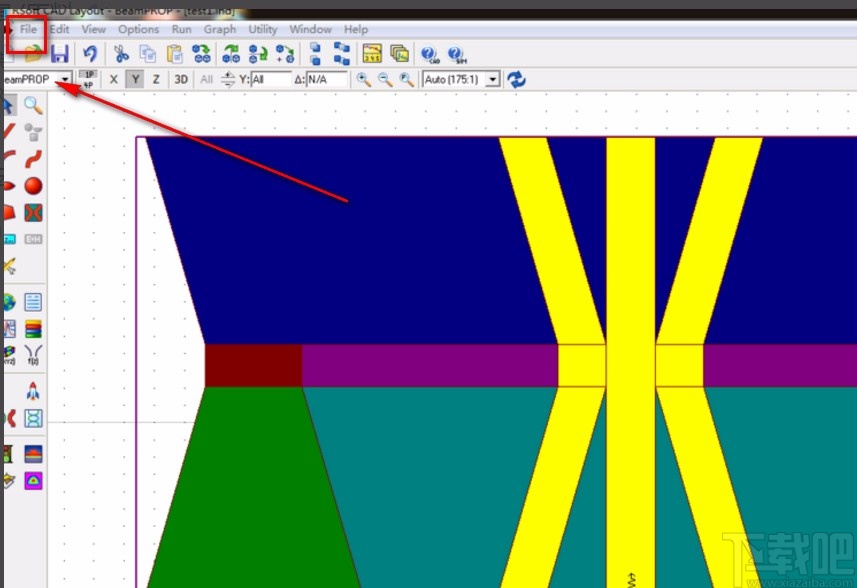The height and width of the screenshot is (588, 857).
Task: Click the dark red rectangle segment
Action: 253,365
